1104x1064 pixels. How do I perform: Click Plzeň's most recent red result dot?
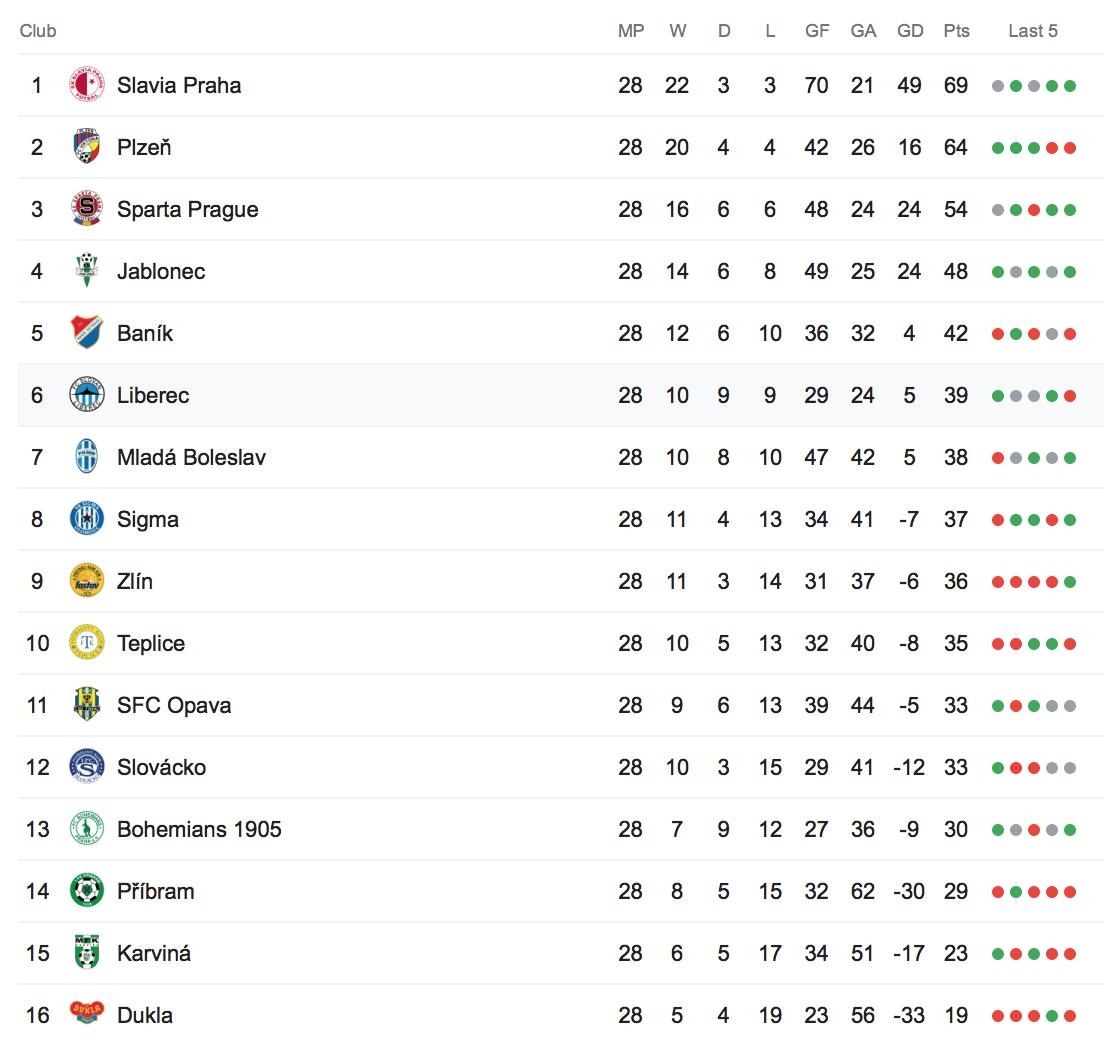point(1070,148)
